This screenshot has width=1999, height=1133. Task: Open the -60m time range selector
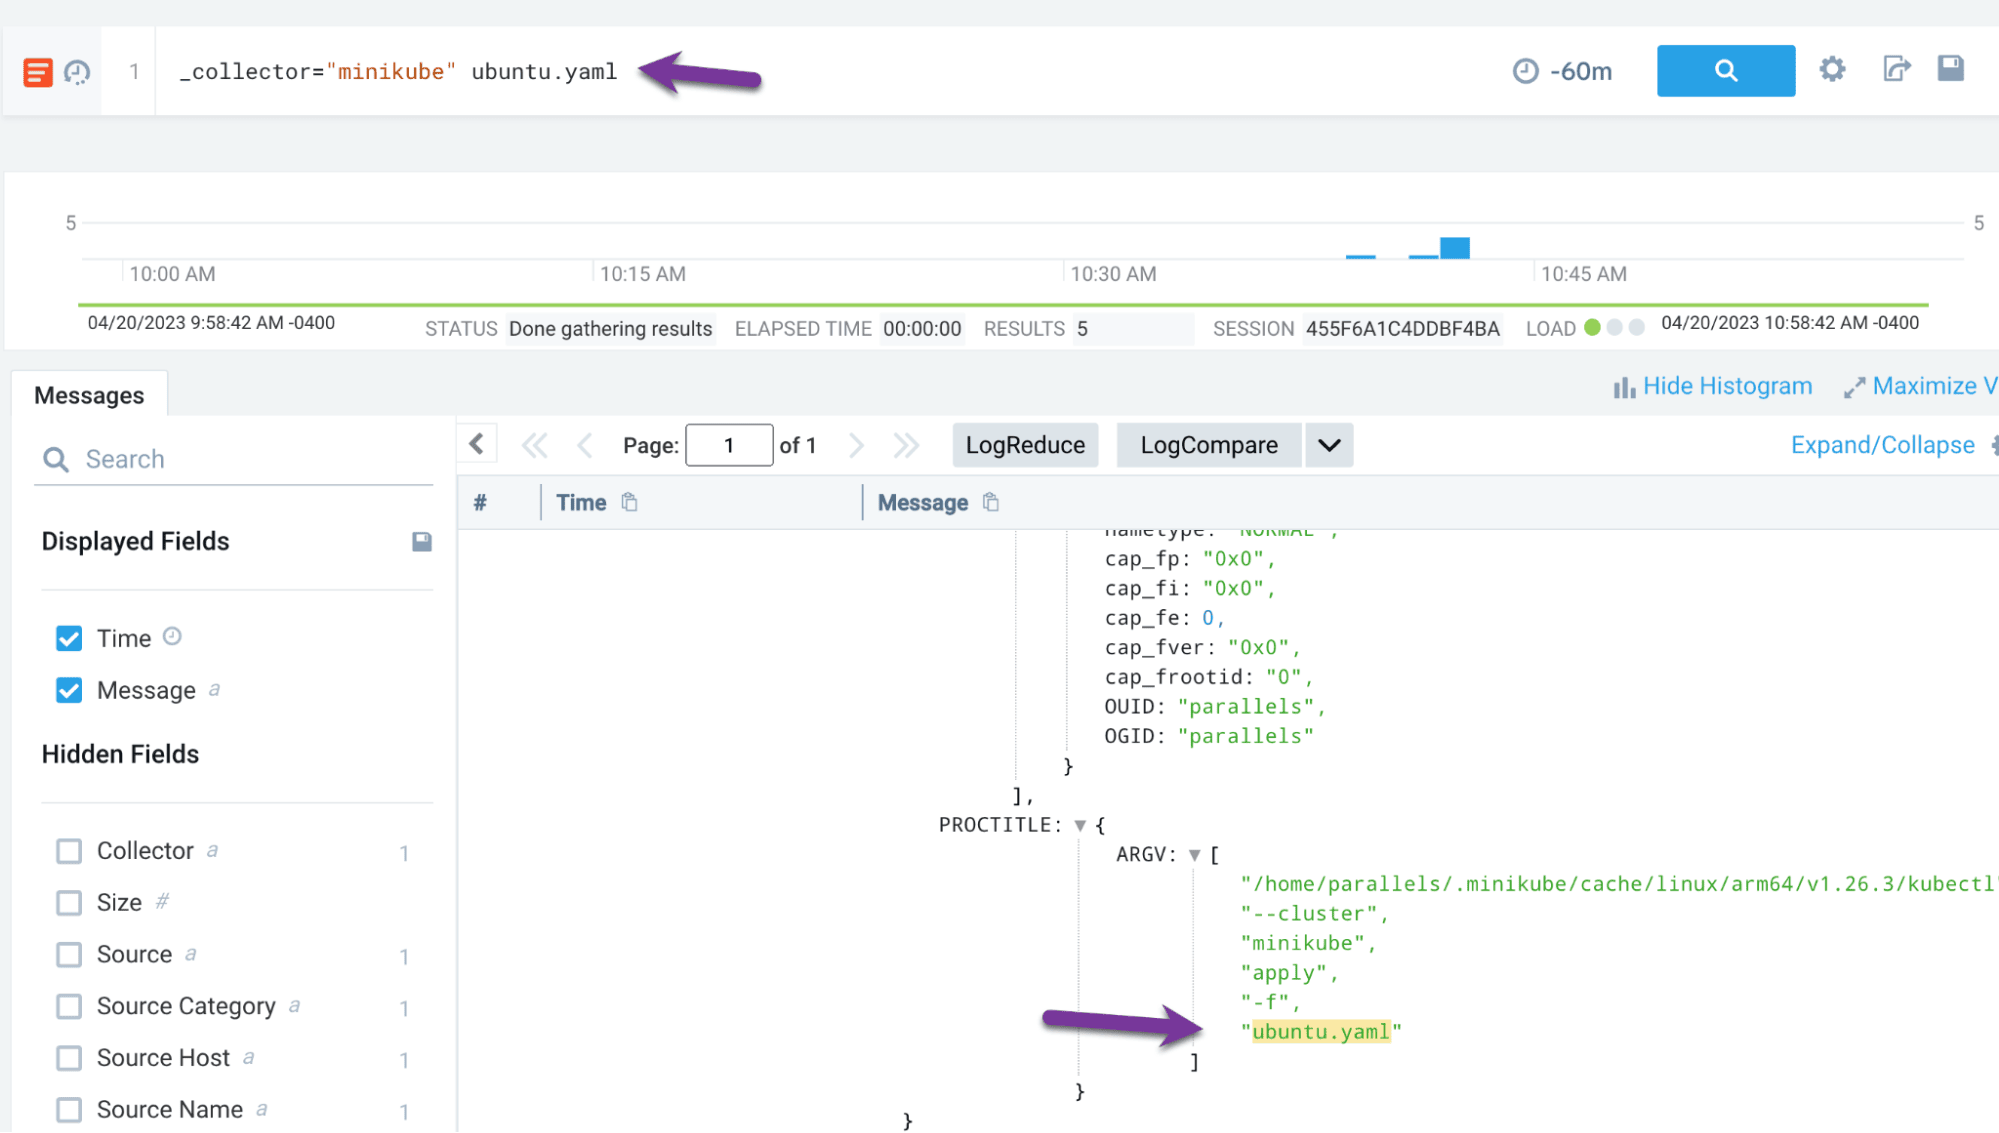tap(1563, 71)
